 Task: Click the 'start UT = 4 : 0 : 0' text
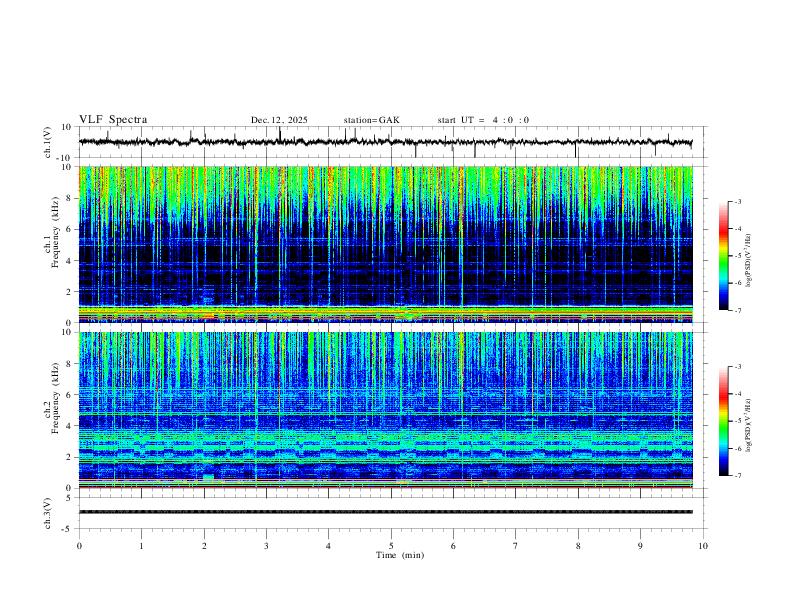tap(483, 120)
